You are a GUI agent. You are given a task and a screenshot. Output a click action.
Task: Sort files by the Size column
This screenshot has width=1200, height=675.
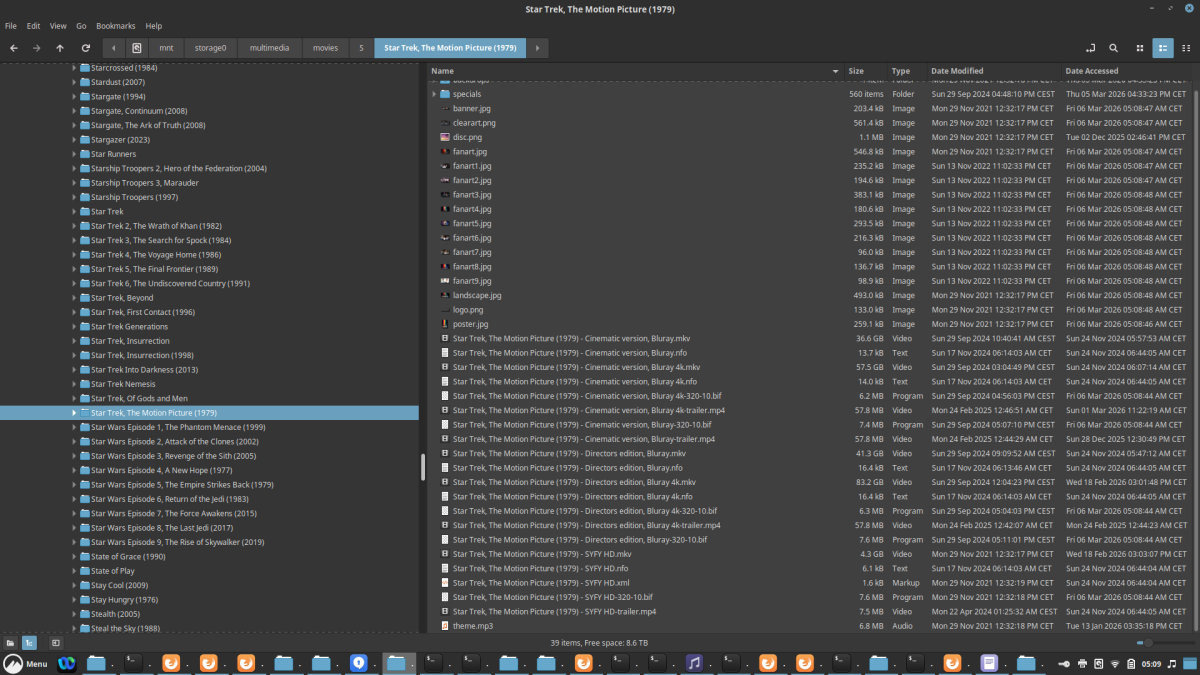pos(856,71)
